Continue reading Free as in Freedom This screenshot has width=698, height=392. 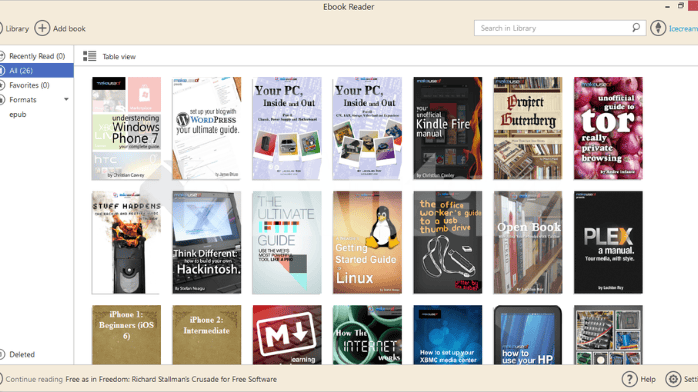171,379
